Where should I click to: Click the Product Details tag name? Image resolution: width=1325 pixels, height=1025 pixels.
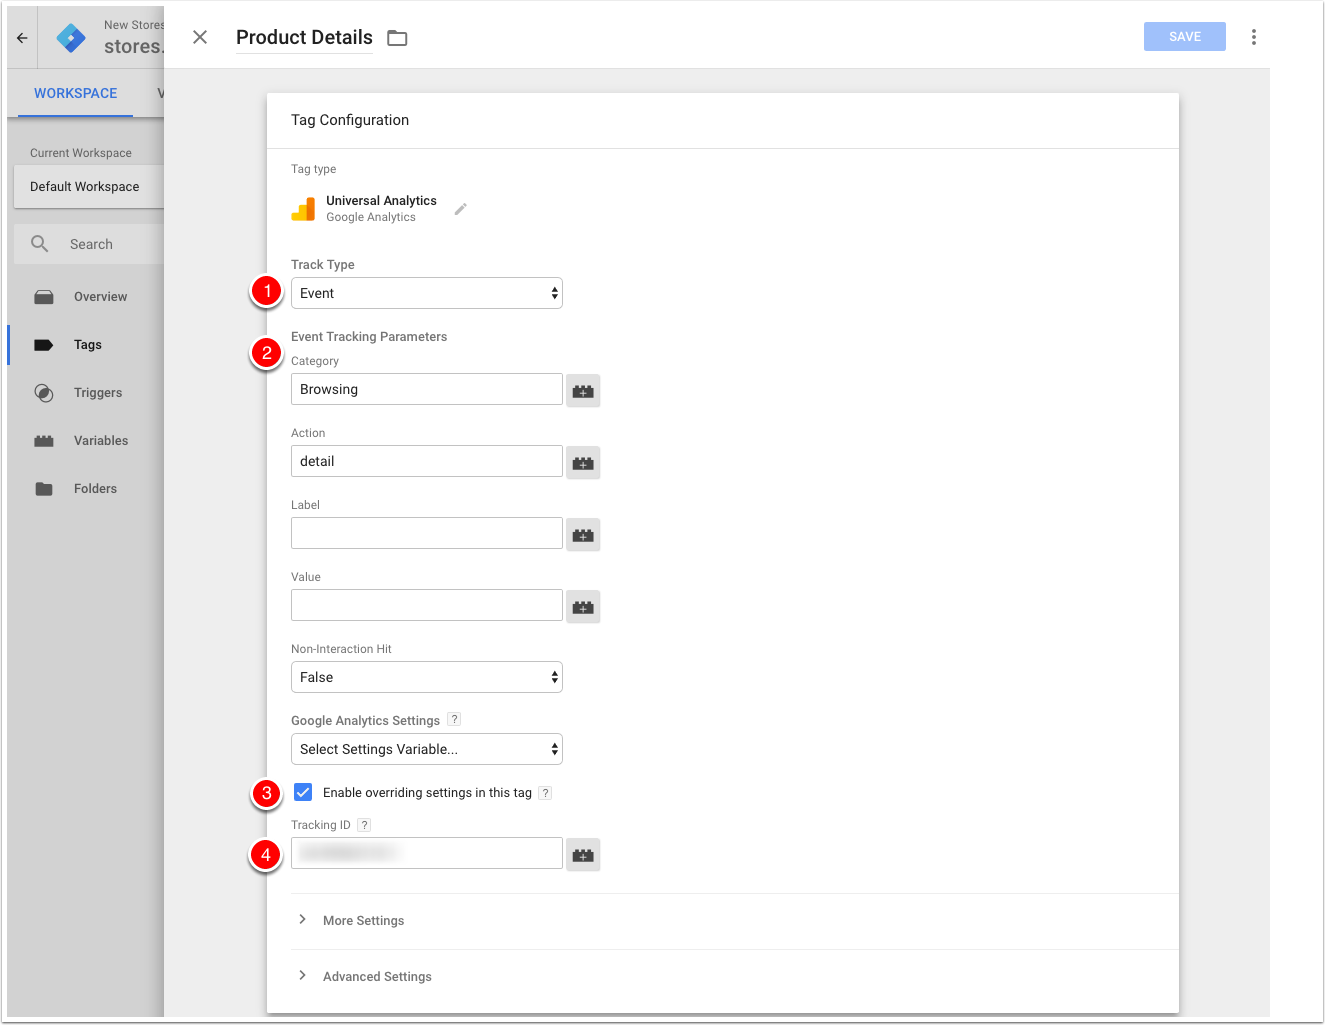304,37
